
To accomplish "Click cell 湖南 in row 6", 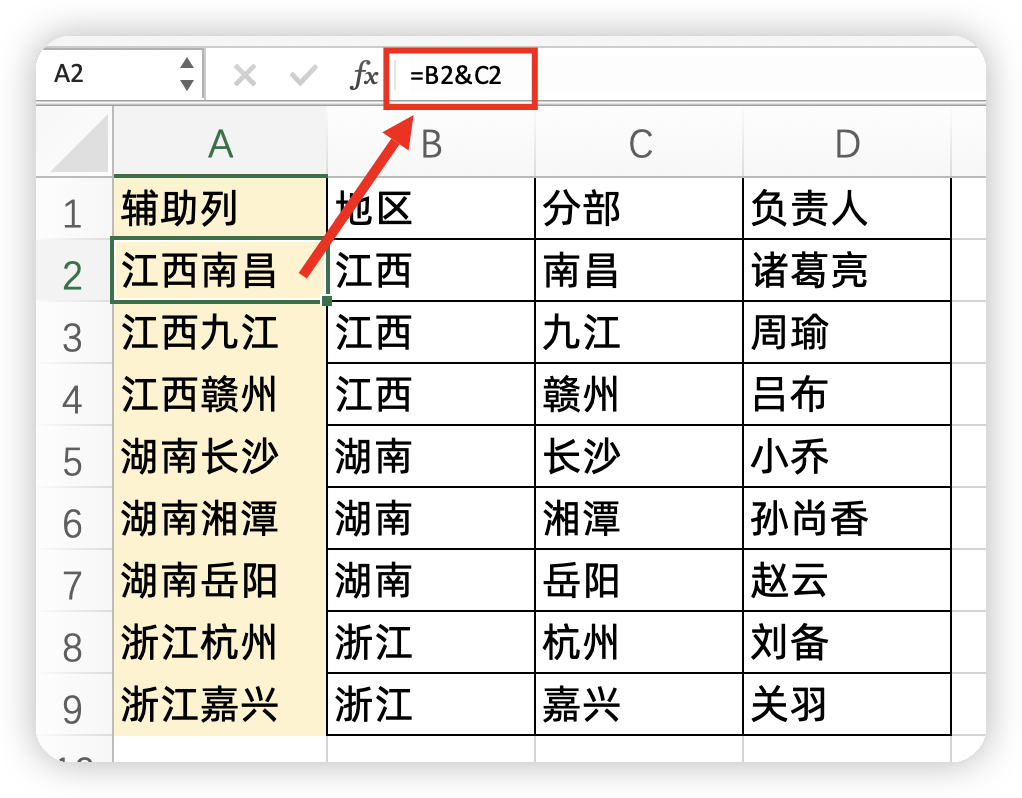I will coord(431,518).
